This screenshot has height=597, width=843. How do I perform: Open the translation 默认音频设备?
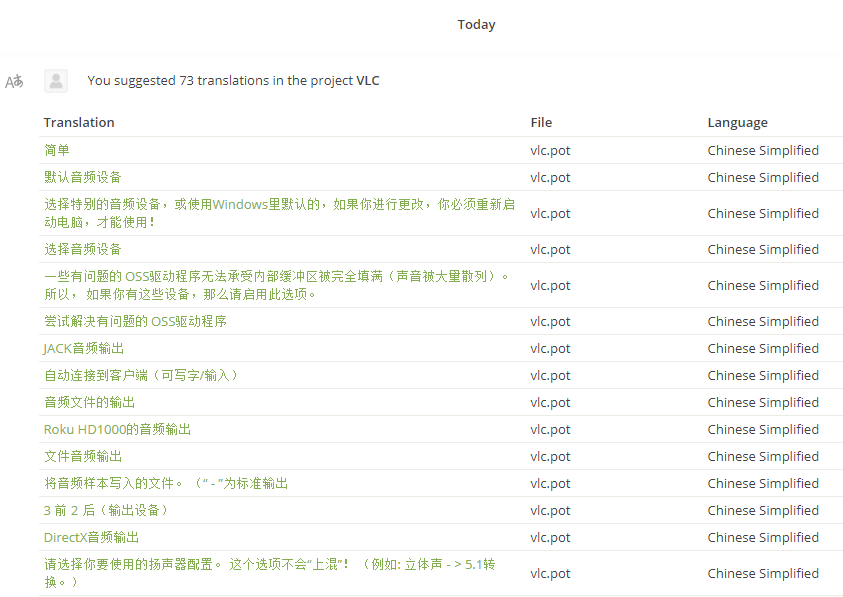tap(83, 178)
